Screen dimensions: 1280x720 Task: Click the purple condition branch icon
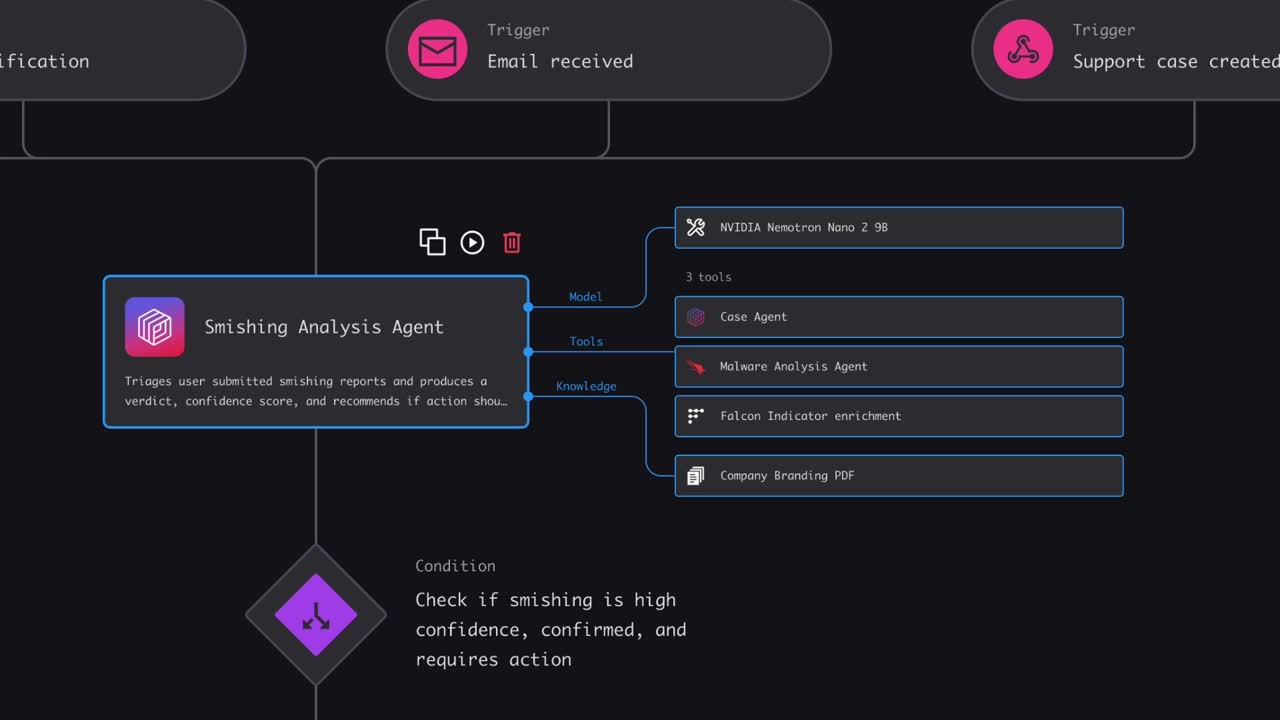click(316, 616)
